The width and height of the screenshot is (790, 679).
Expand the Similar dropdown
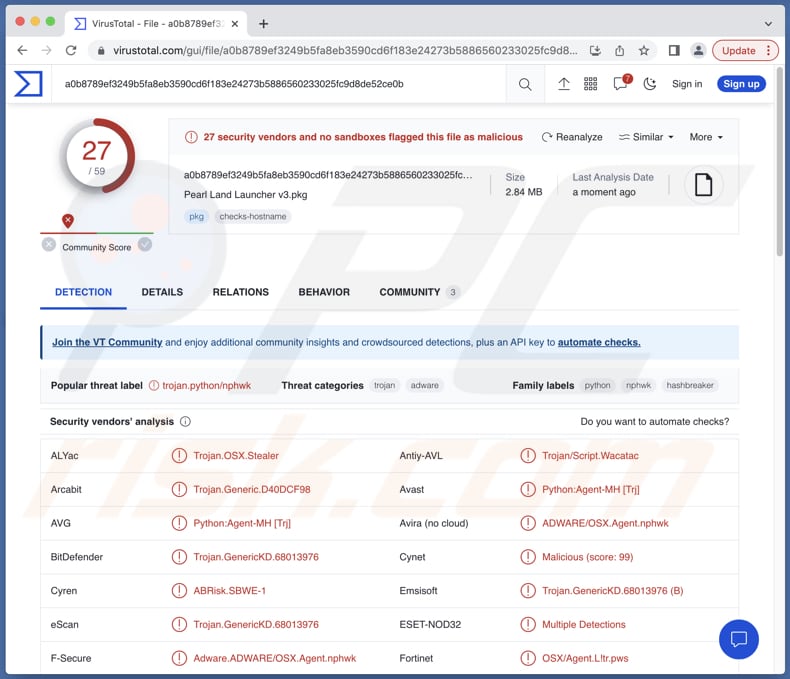pos(646,137)
